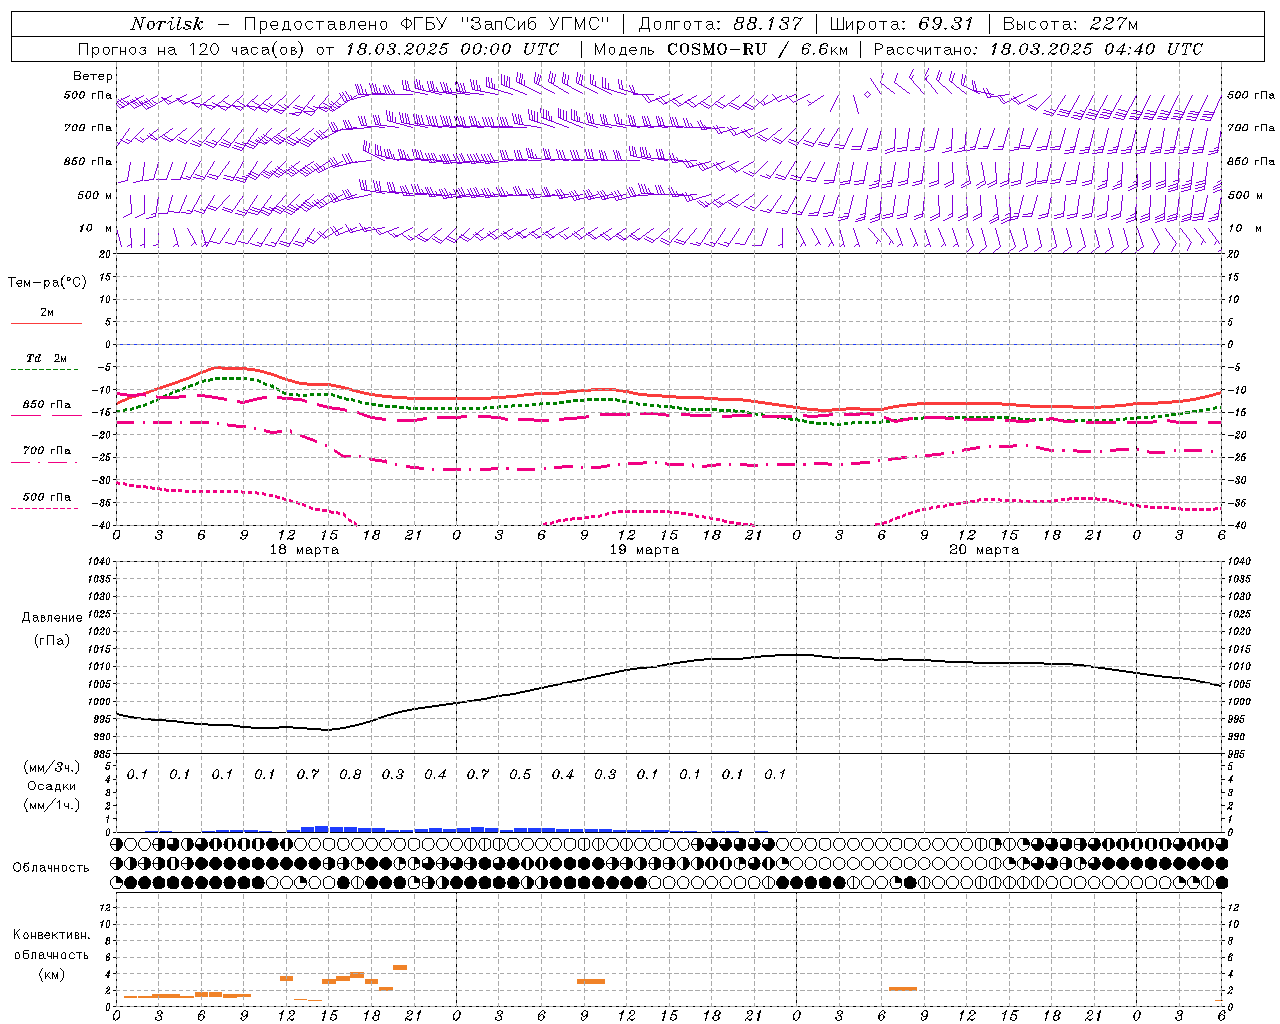Click the 20 марта date label
Screen dimensions: 1280x1024
(984, 550)
